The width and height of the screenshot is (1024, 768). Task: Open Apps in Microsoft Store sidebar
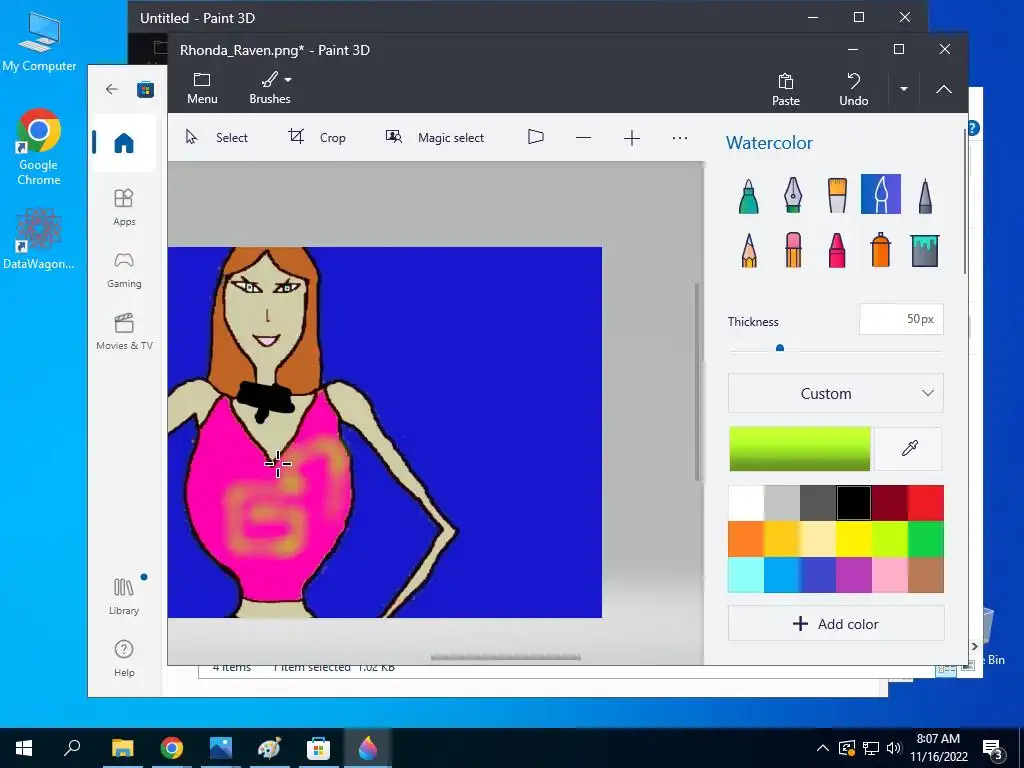[x=124, y=207]
